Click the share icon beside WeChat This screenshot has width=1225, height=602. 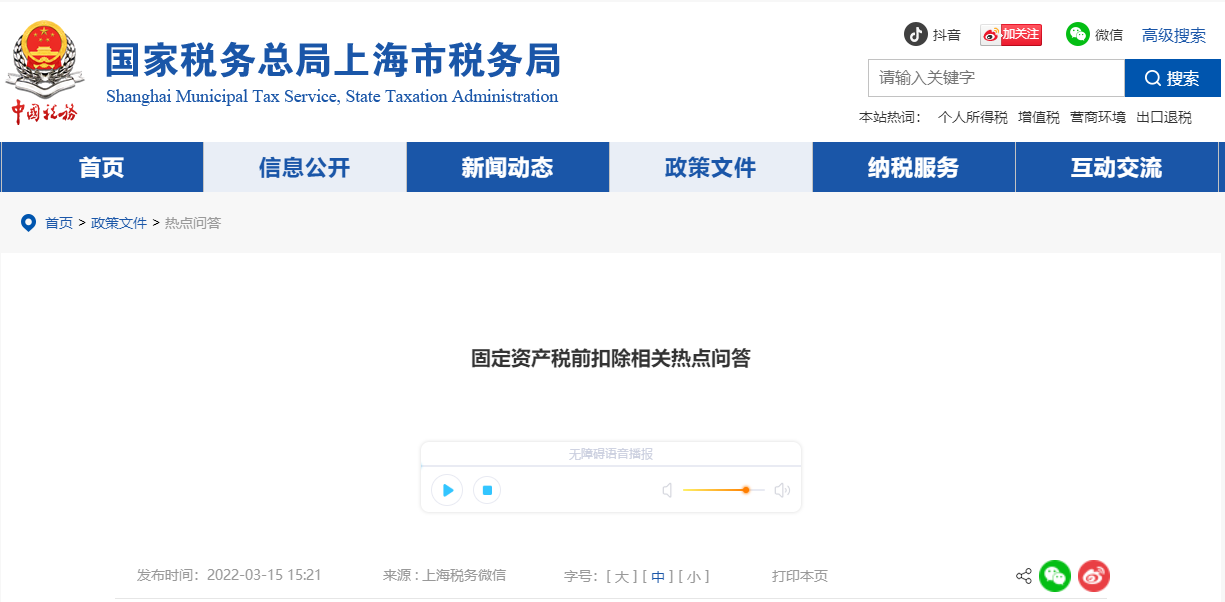pos(1023,576)
